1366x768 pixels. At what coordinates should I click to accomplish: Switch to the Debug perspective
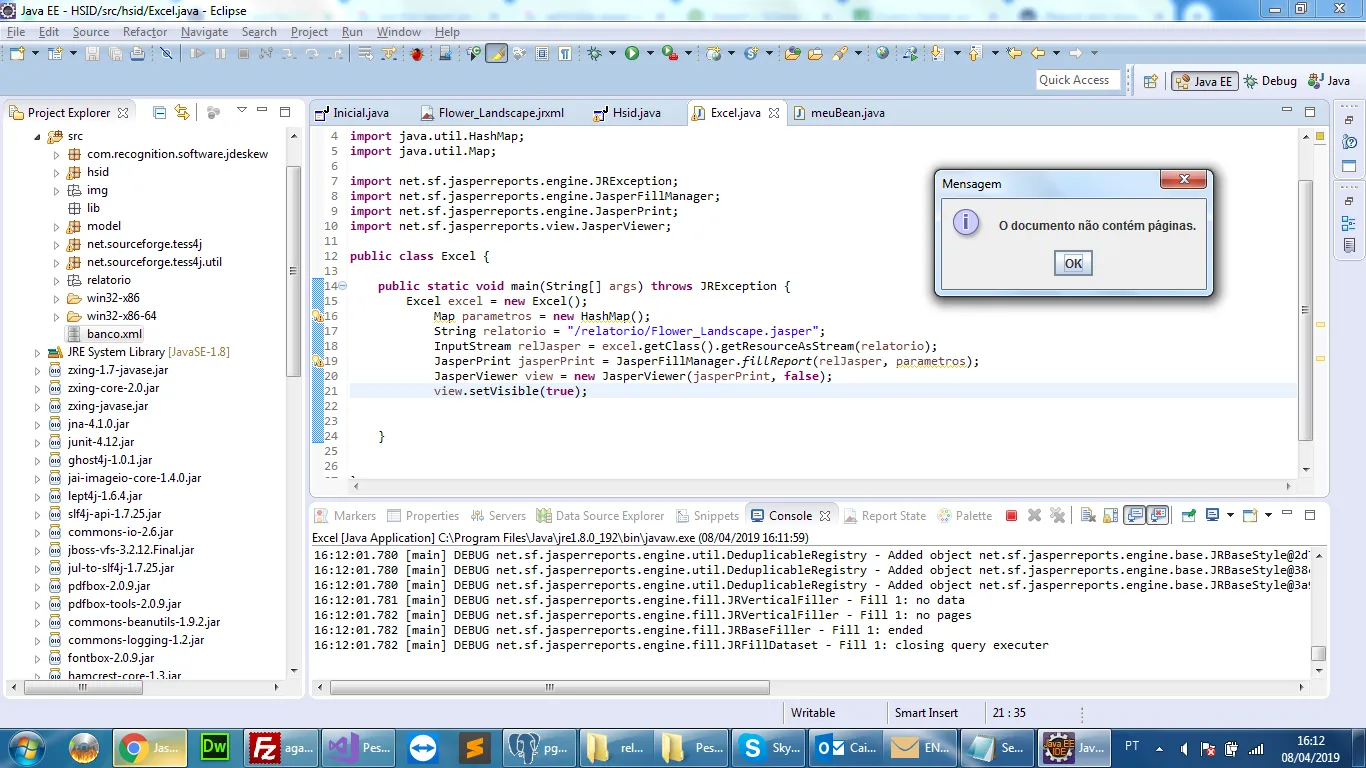(x=1268, y=81)
